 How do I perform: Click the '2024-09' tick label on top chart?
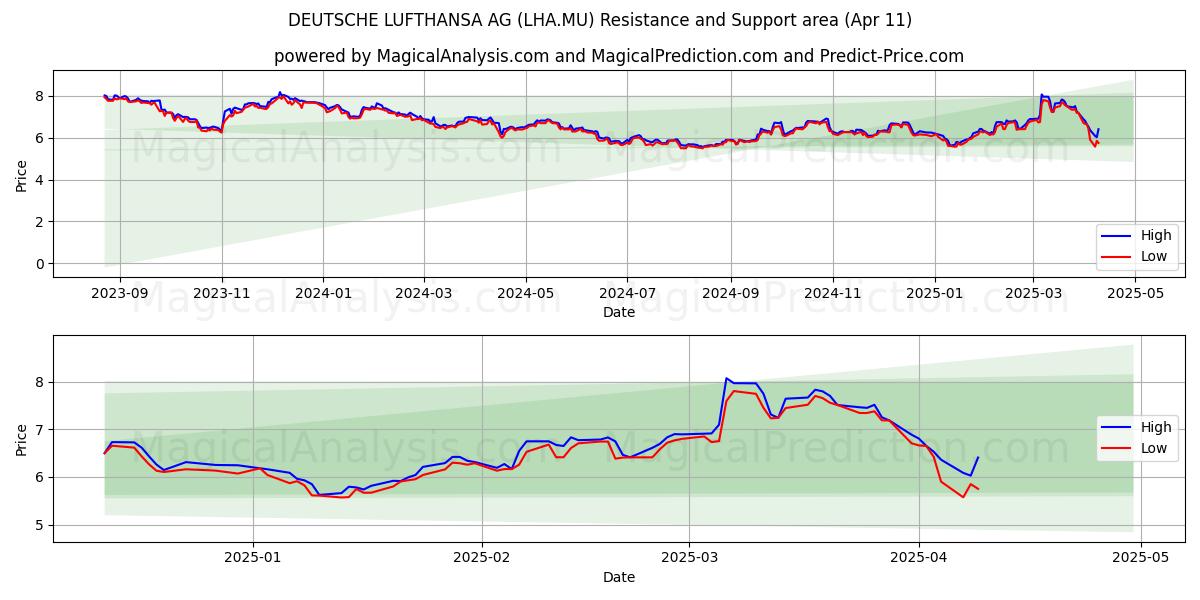pyautogui.click(x=730, y=293)
